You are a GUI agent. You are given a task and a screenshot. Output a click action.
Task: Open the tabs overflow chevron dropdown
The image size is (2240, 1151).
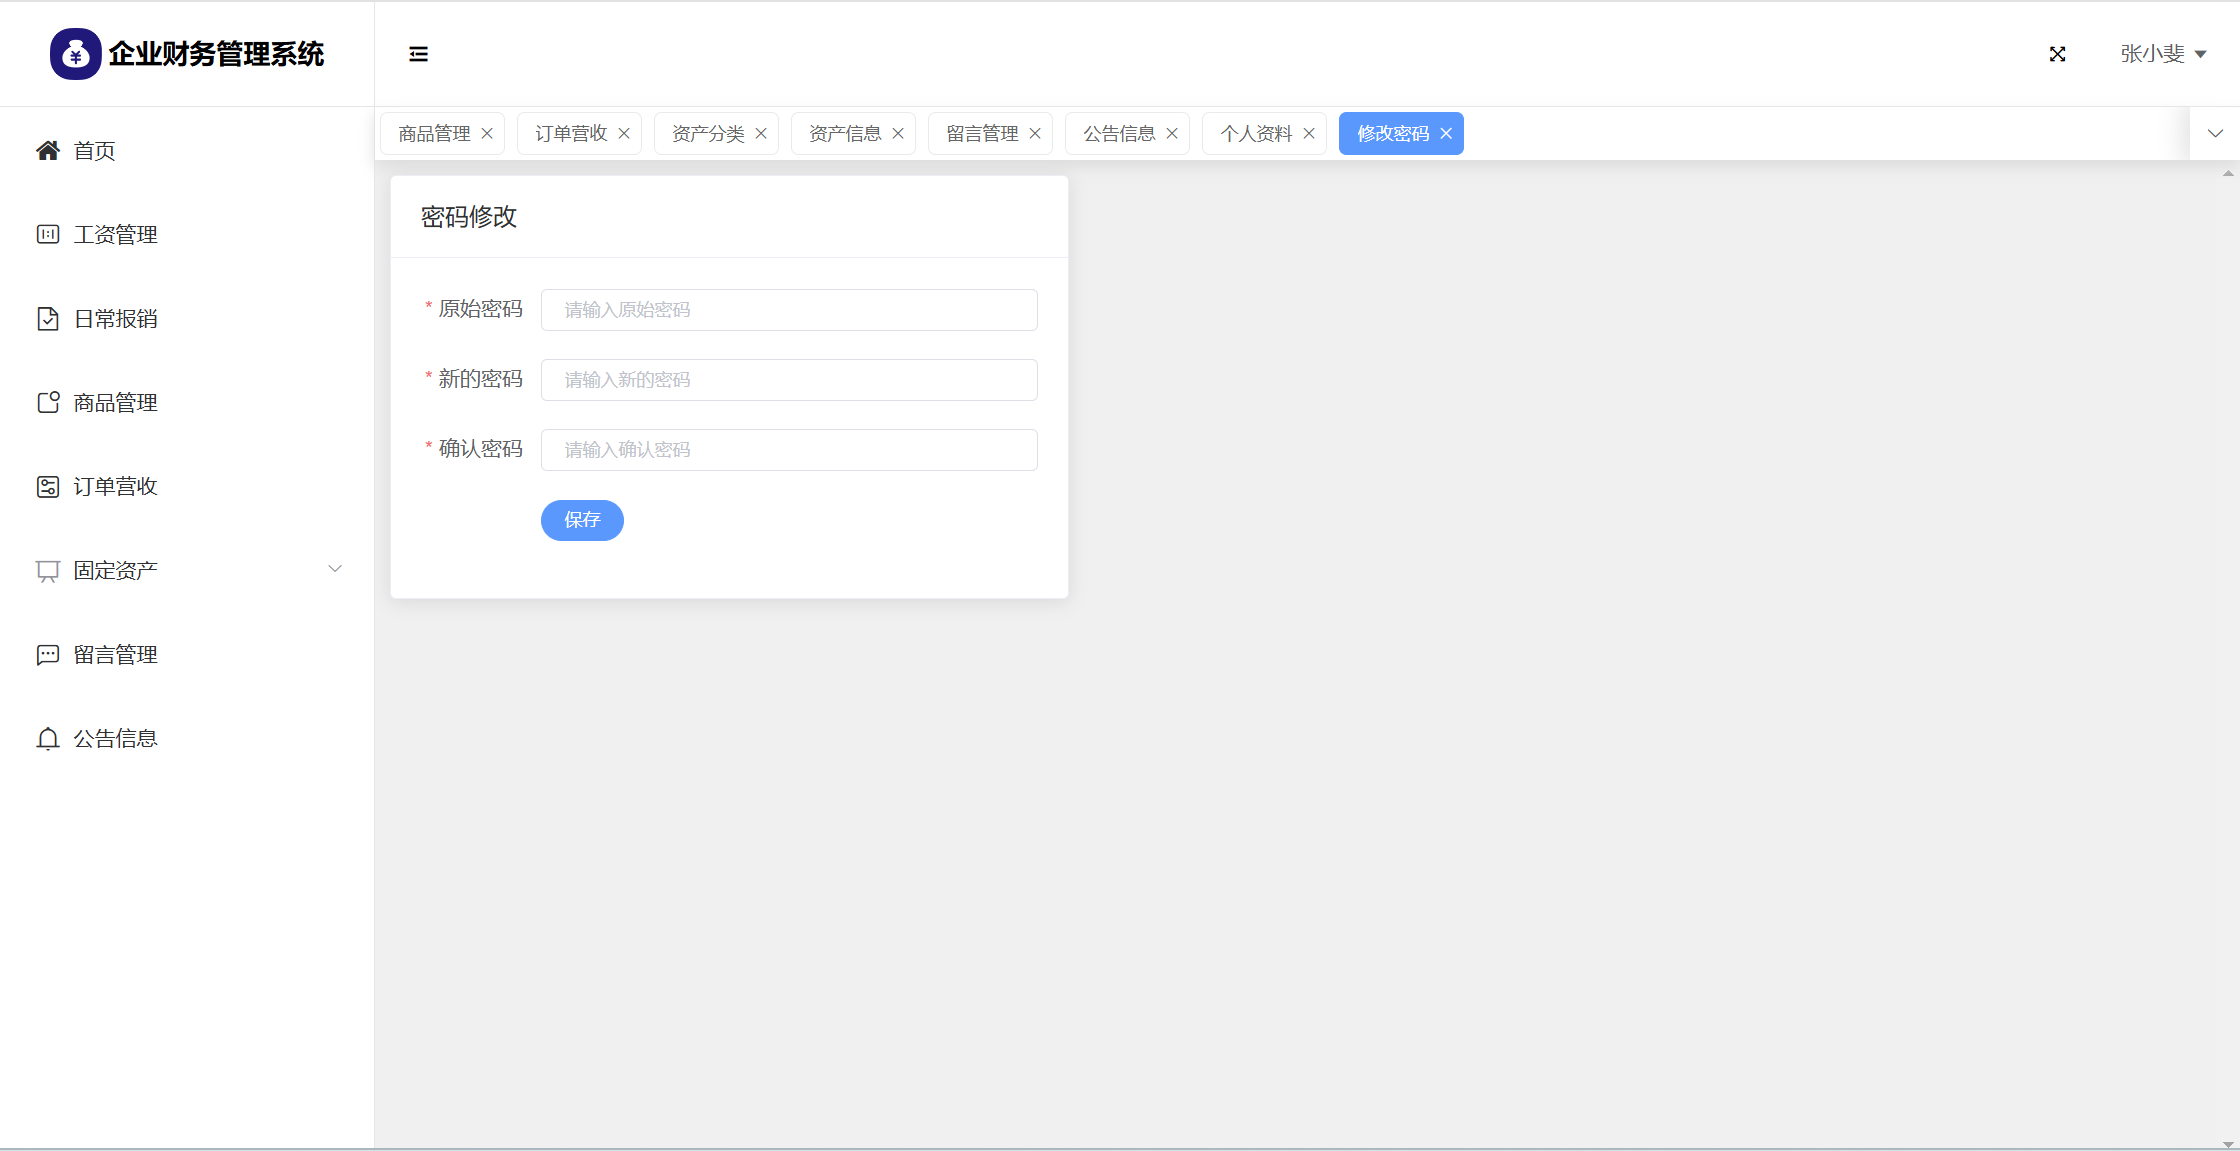pyautogui.click(x=2215, y=134)
